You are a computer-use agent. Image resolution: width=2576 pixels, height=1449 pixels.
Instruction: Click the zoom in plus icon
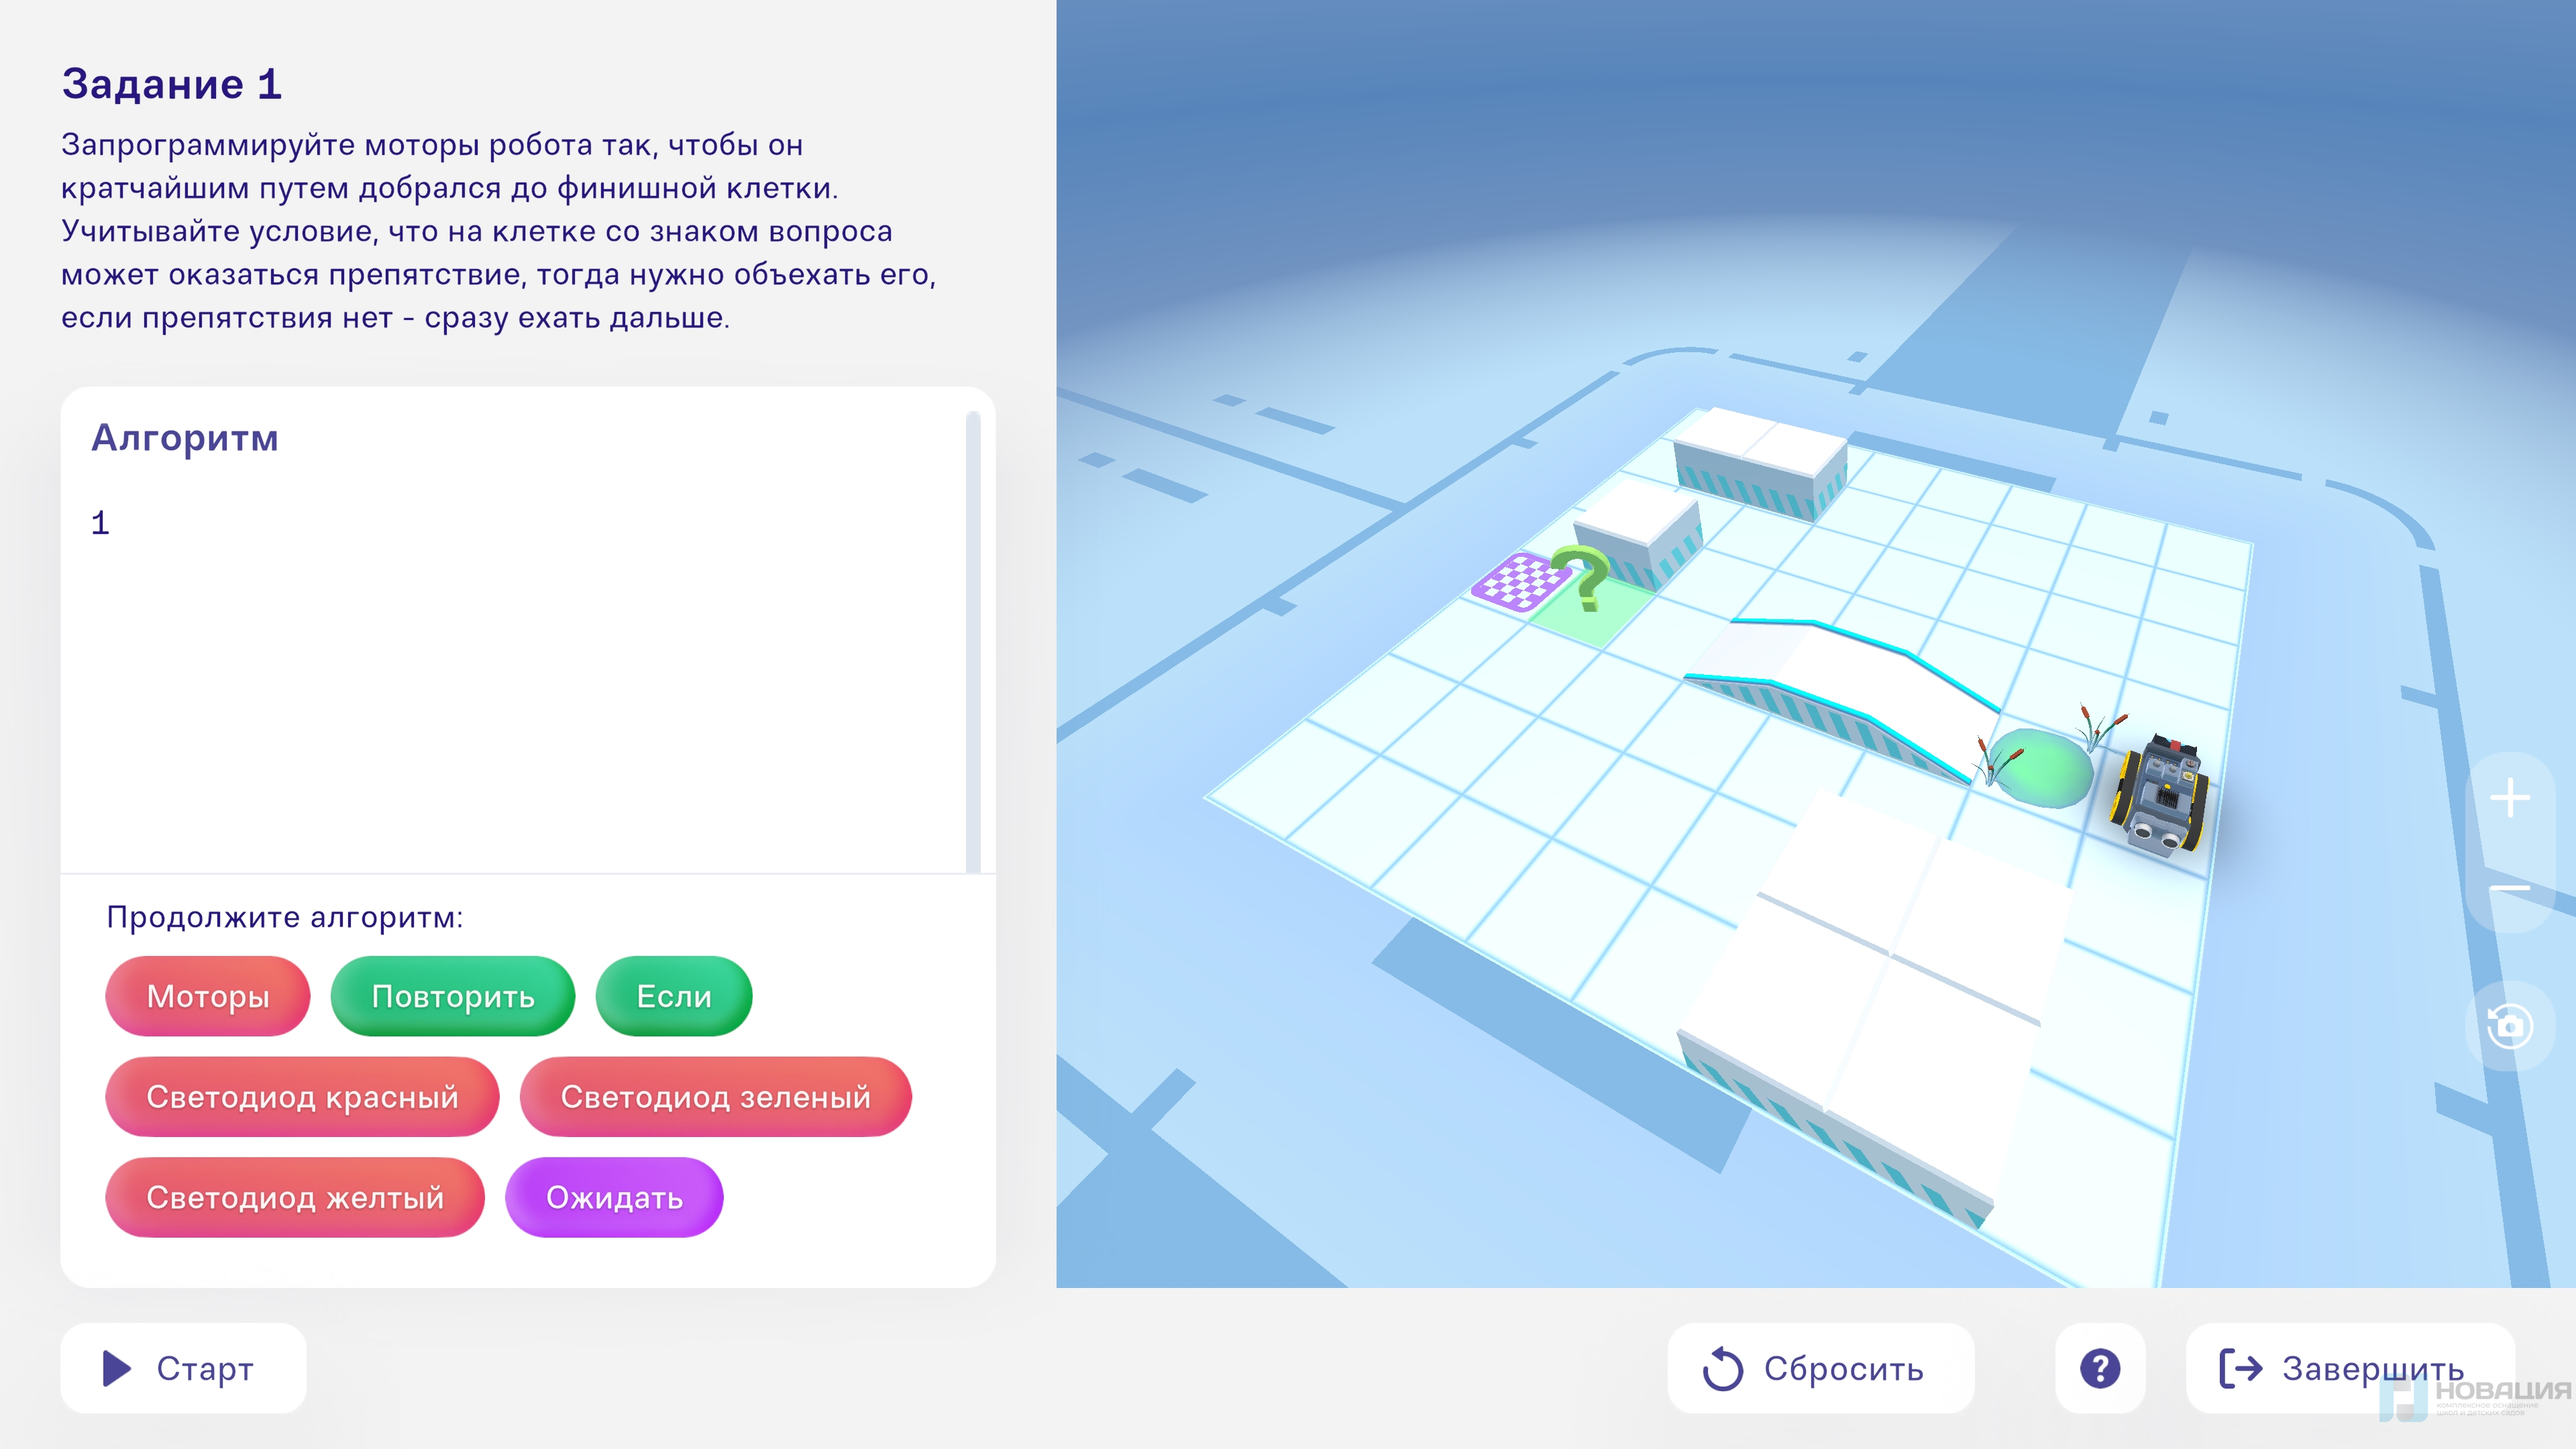[2509, 798]
